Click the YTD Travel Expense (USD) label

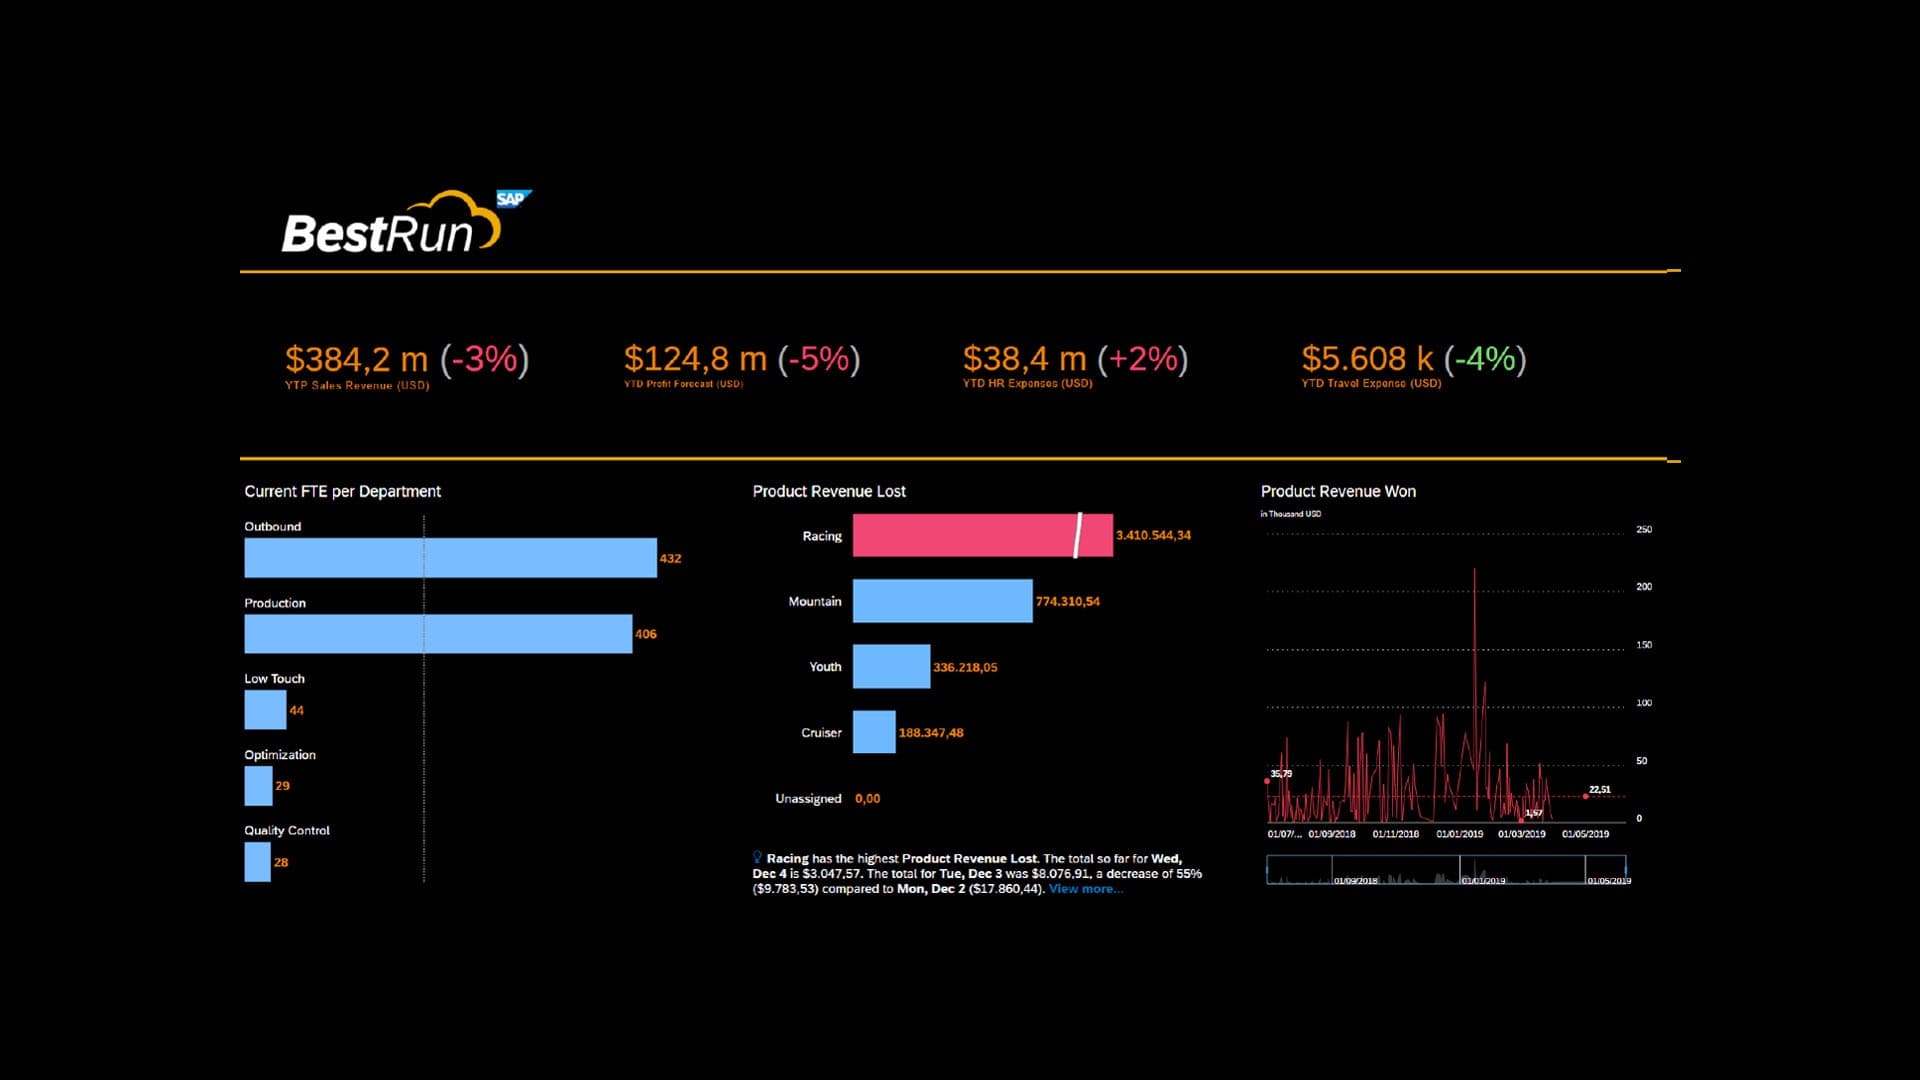[x=1371, y=383]
